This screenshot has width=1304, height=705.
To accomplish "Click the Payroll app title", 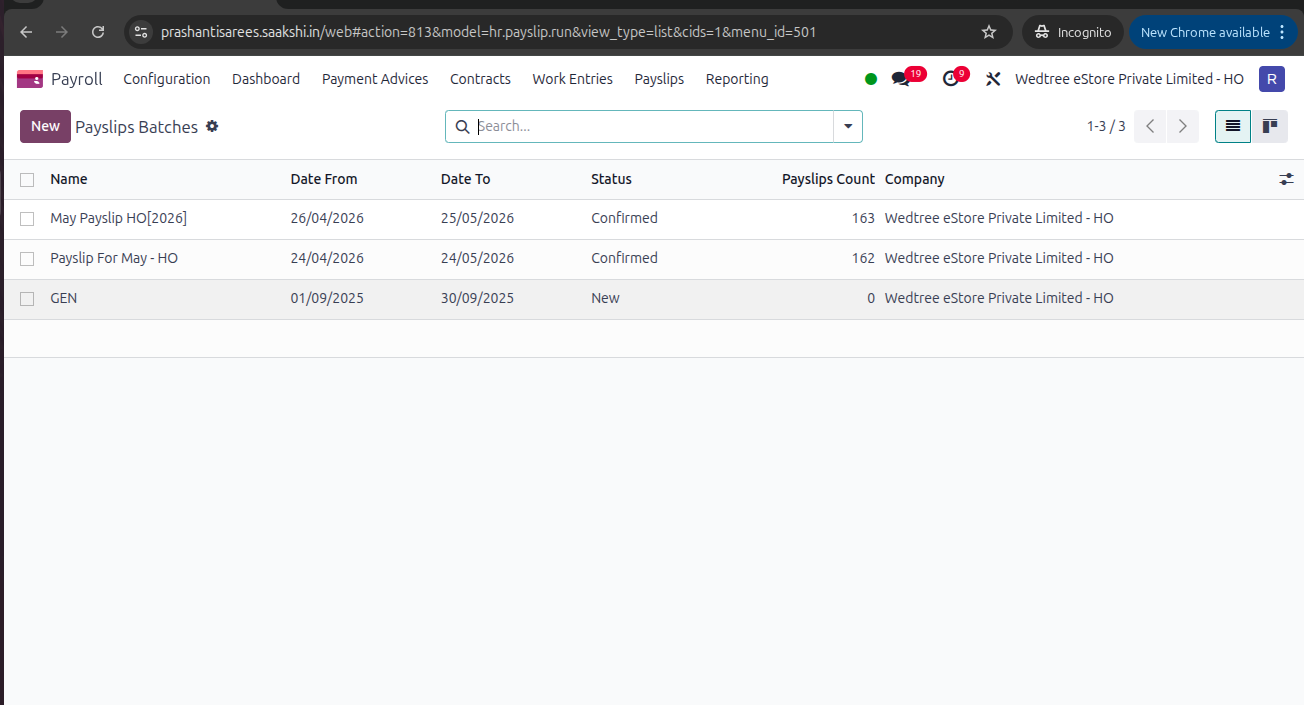I will tap(77, 79).
